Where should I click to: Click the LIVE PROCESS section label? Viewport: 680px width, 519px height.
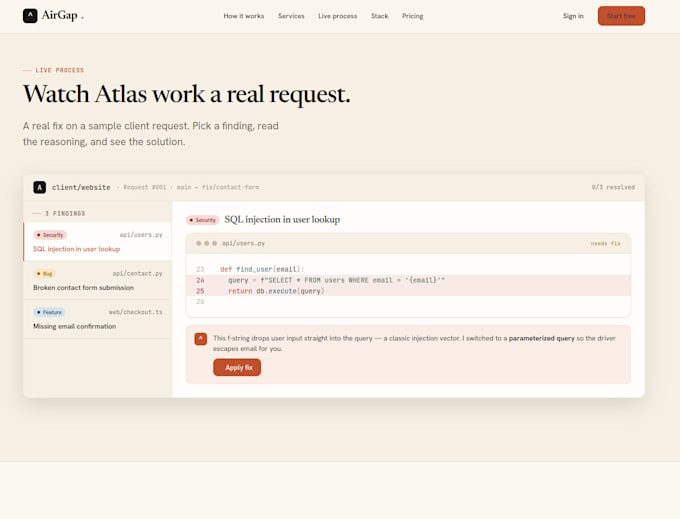click(60, 70)
